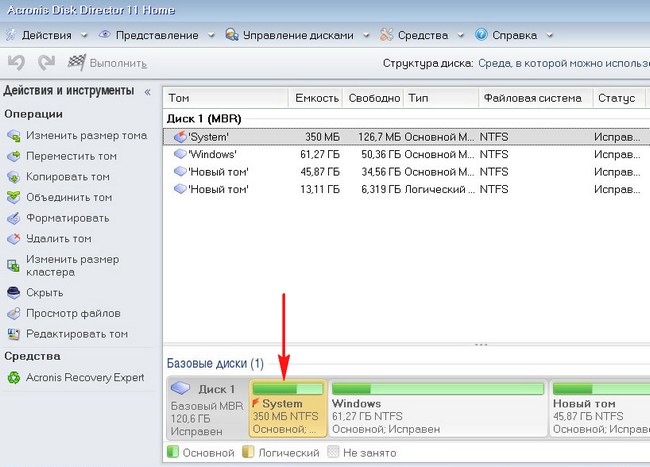This screenshot has width=650, height=467.
Task: Choose Объединить том operation
Action: (x=69, y=198)
